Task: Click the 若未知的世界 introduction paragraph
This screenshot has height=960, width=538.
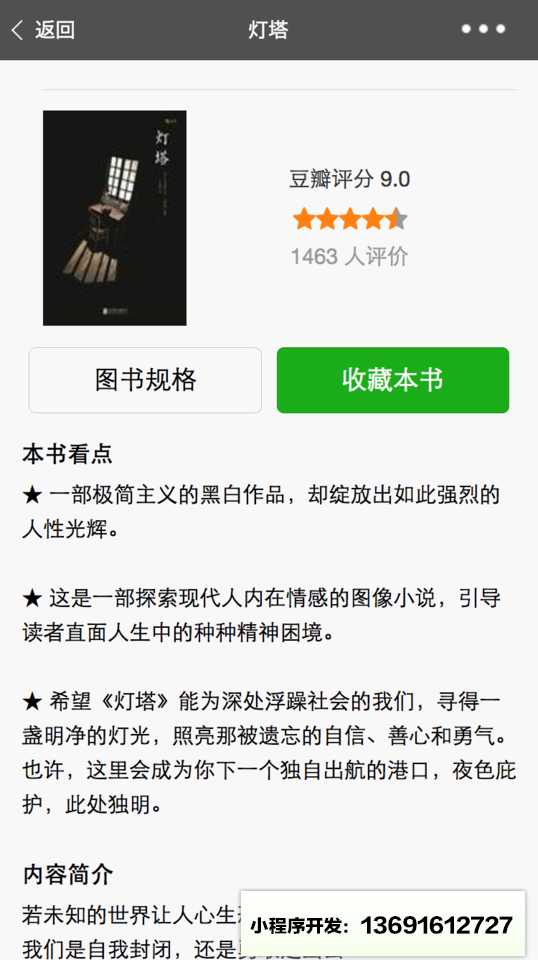Action: pos(132,931)
